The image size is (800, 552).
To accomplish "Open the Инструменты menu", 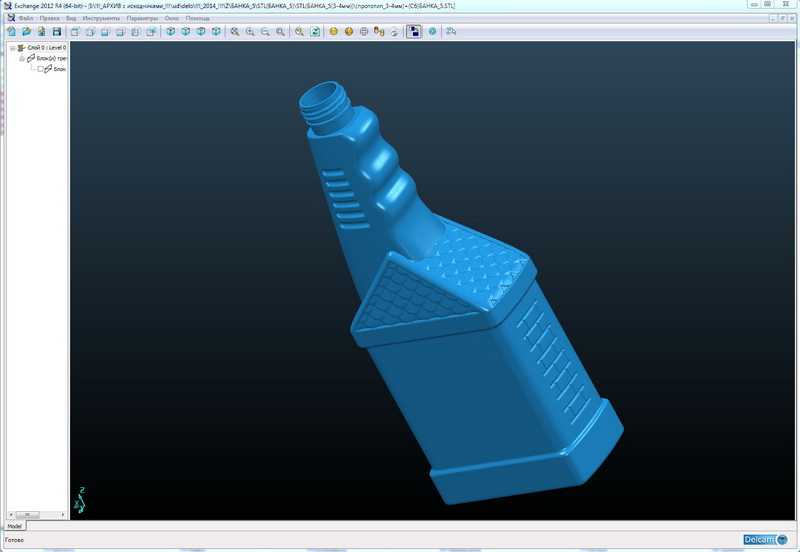I will [x=101, y=18].
